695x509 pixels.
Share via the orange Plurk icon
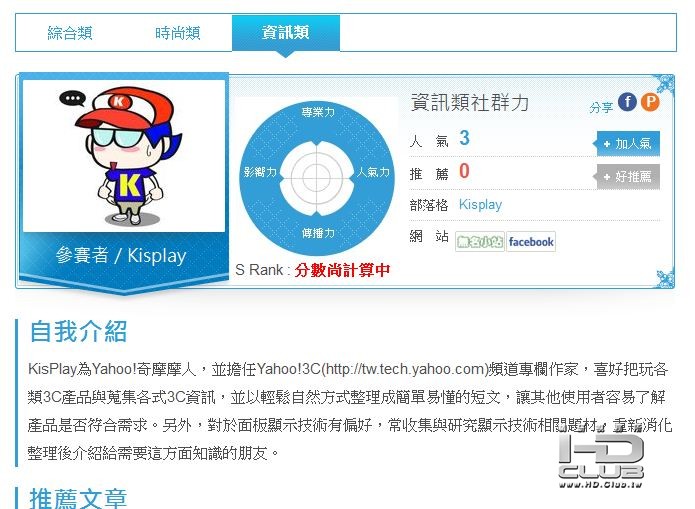pos(650,102)
